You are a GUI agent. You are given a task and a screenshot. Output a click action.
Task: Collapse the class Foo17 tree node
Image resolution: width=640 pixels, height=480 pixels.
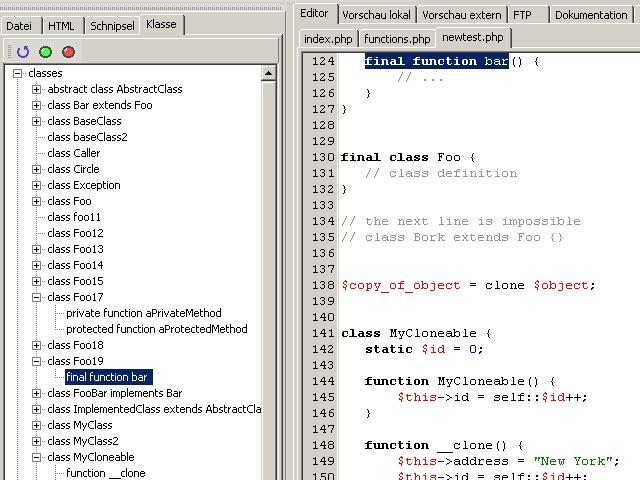[x=37, y=297]
